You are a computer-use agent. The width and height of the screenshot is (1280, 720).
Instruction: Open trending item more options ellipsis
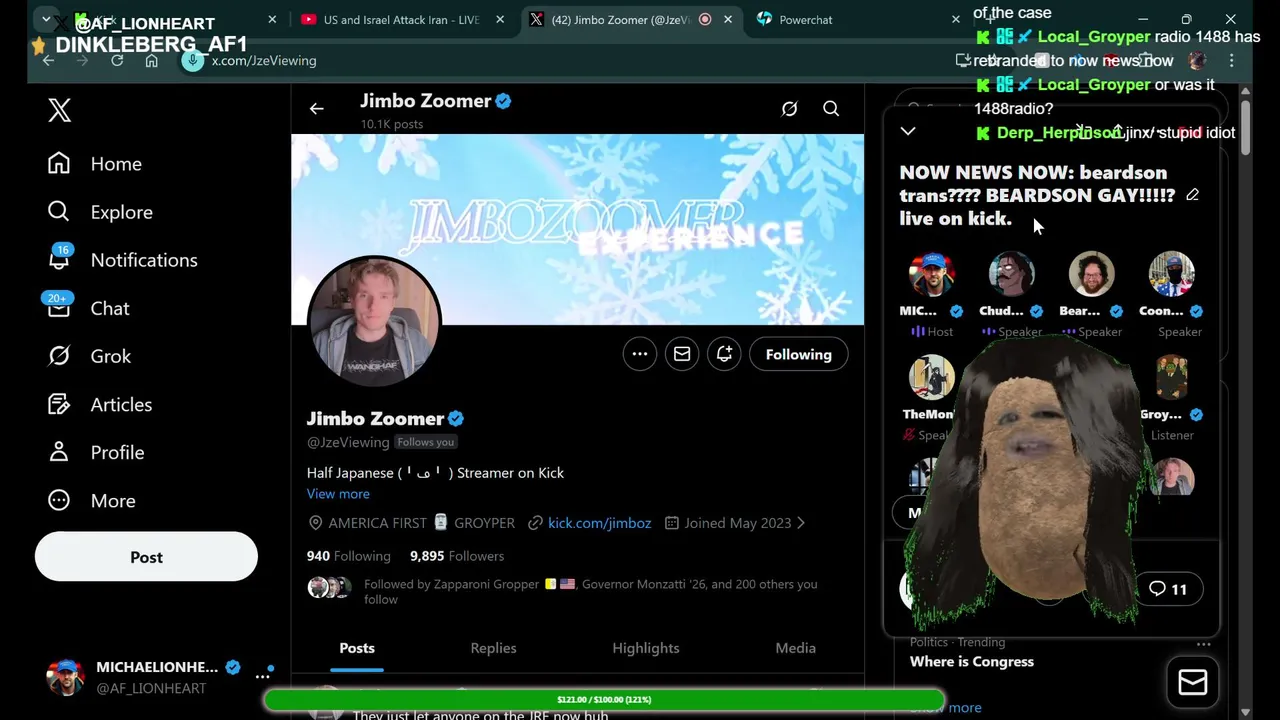pyautogui.click(x=1204, y=645)
